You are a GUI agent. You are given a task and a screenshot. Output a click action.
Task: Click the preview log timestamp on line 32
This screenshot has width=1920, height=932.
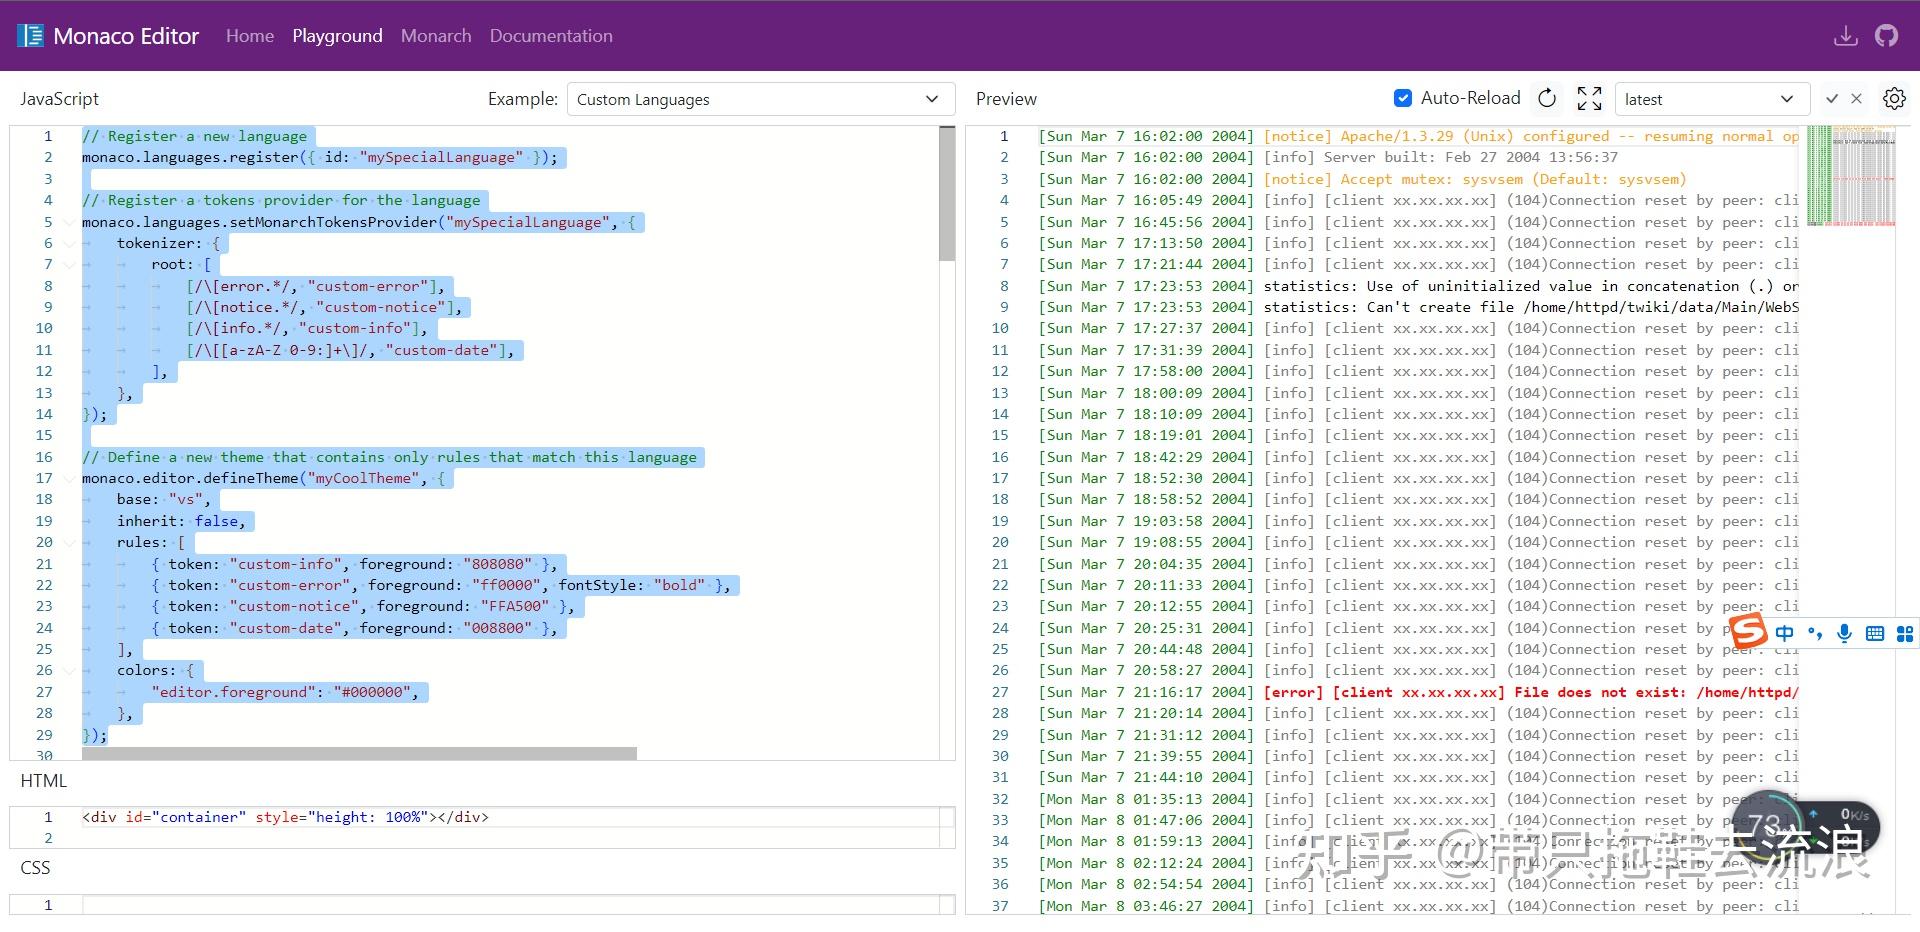[x=1146, y=799]
